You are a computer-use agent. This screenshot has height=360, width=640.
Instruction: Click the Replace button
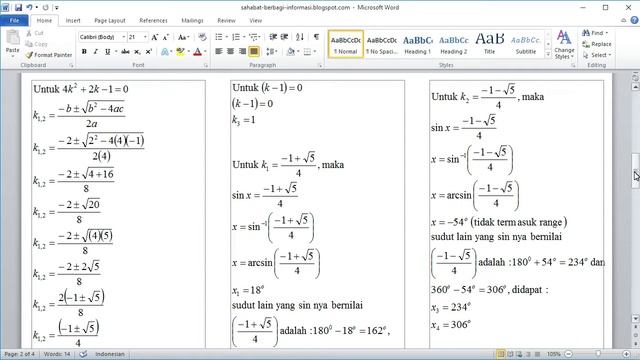click(597, 44)
